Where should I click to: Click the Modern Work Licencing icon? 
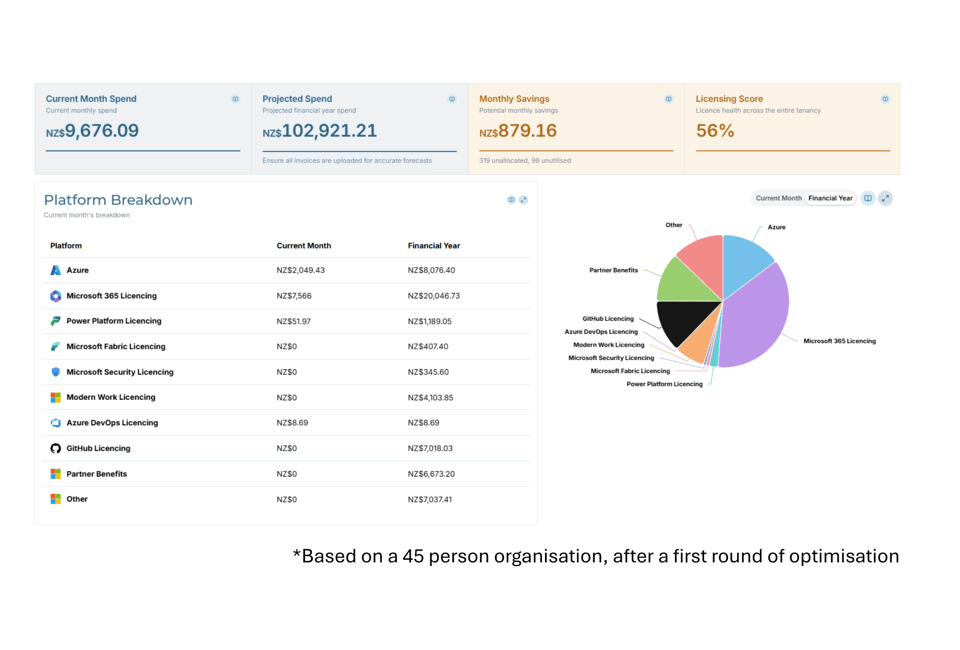click(x=56, y=397)
